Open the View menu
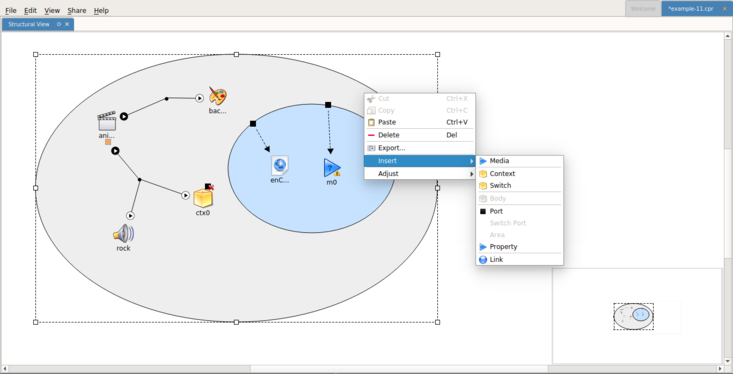 52,10
